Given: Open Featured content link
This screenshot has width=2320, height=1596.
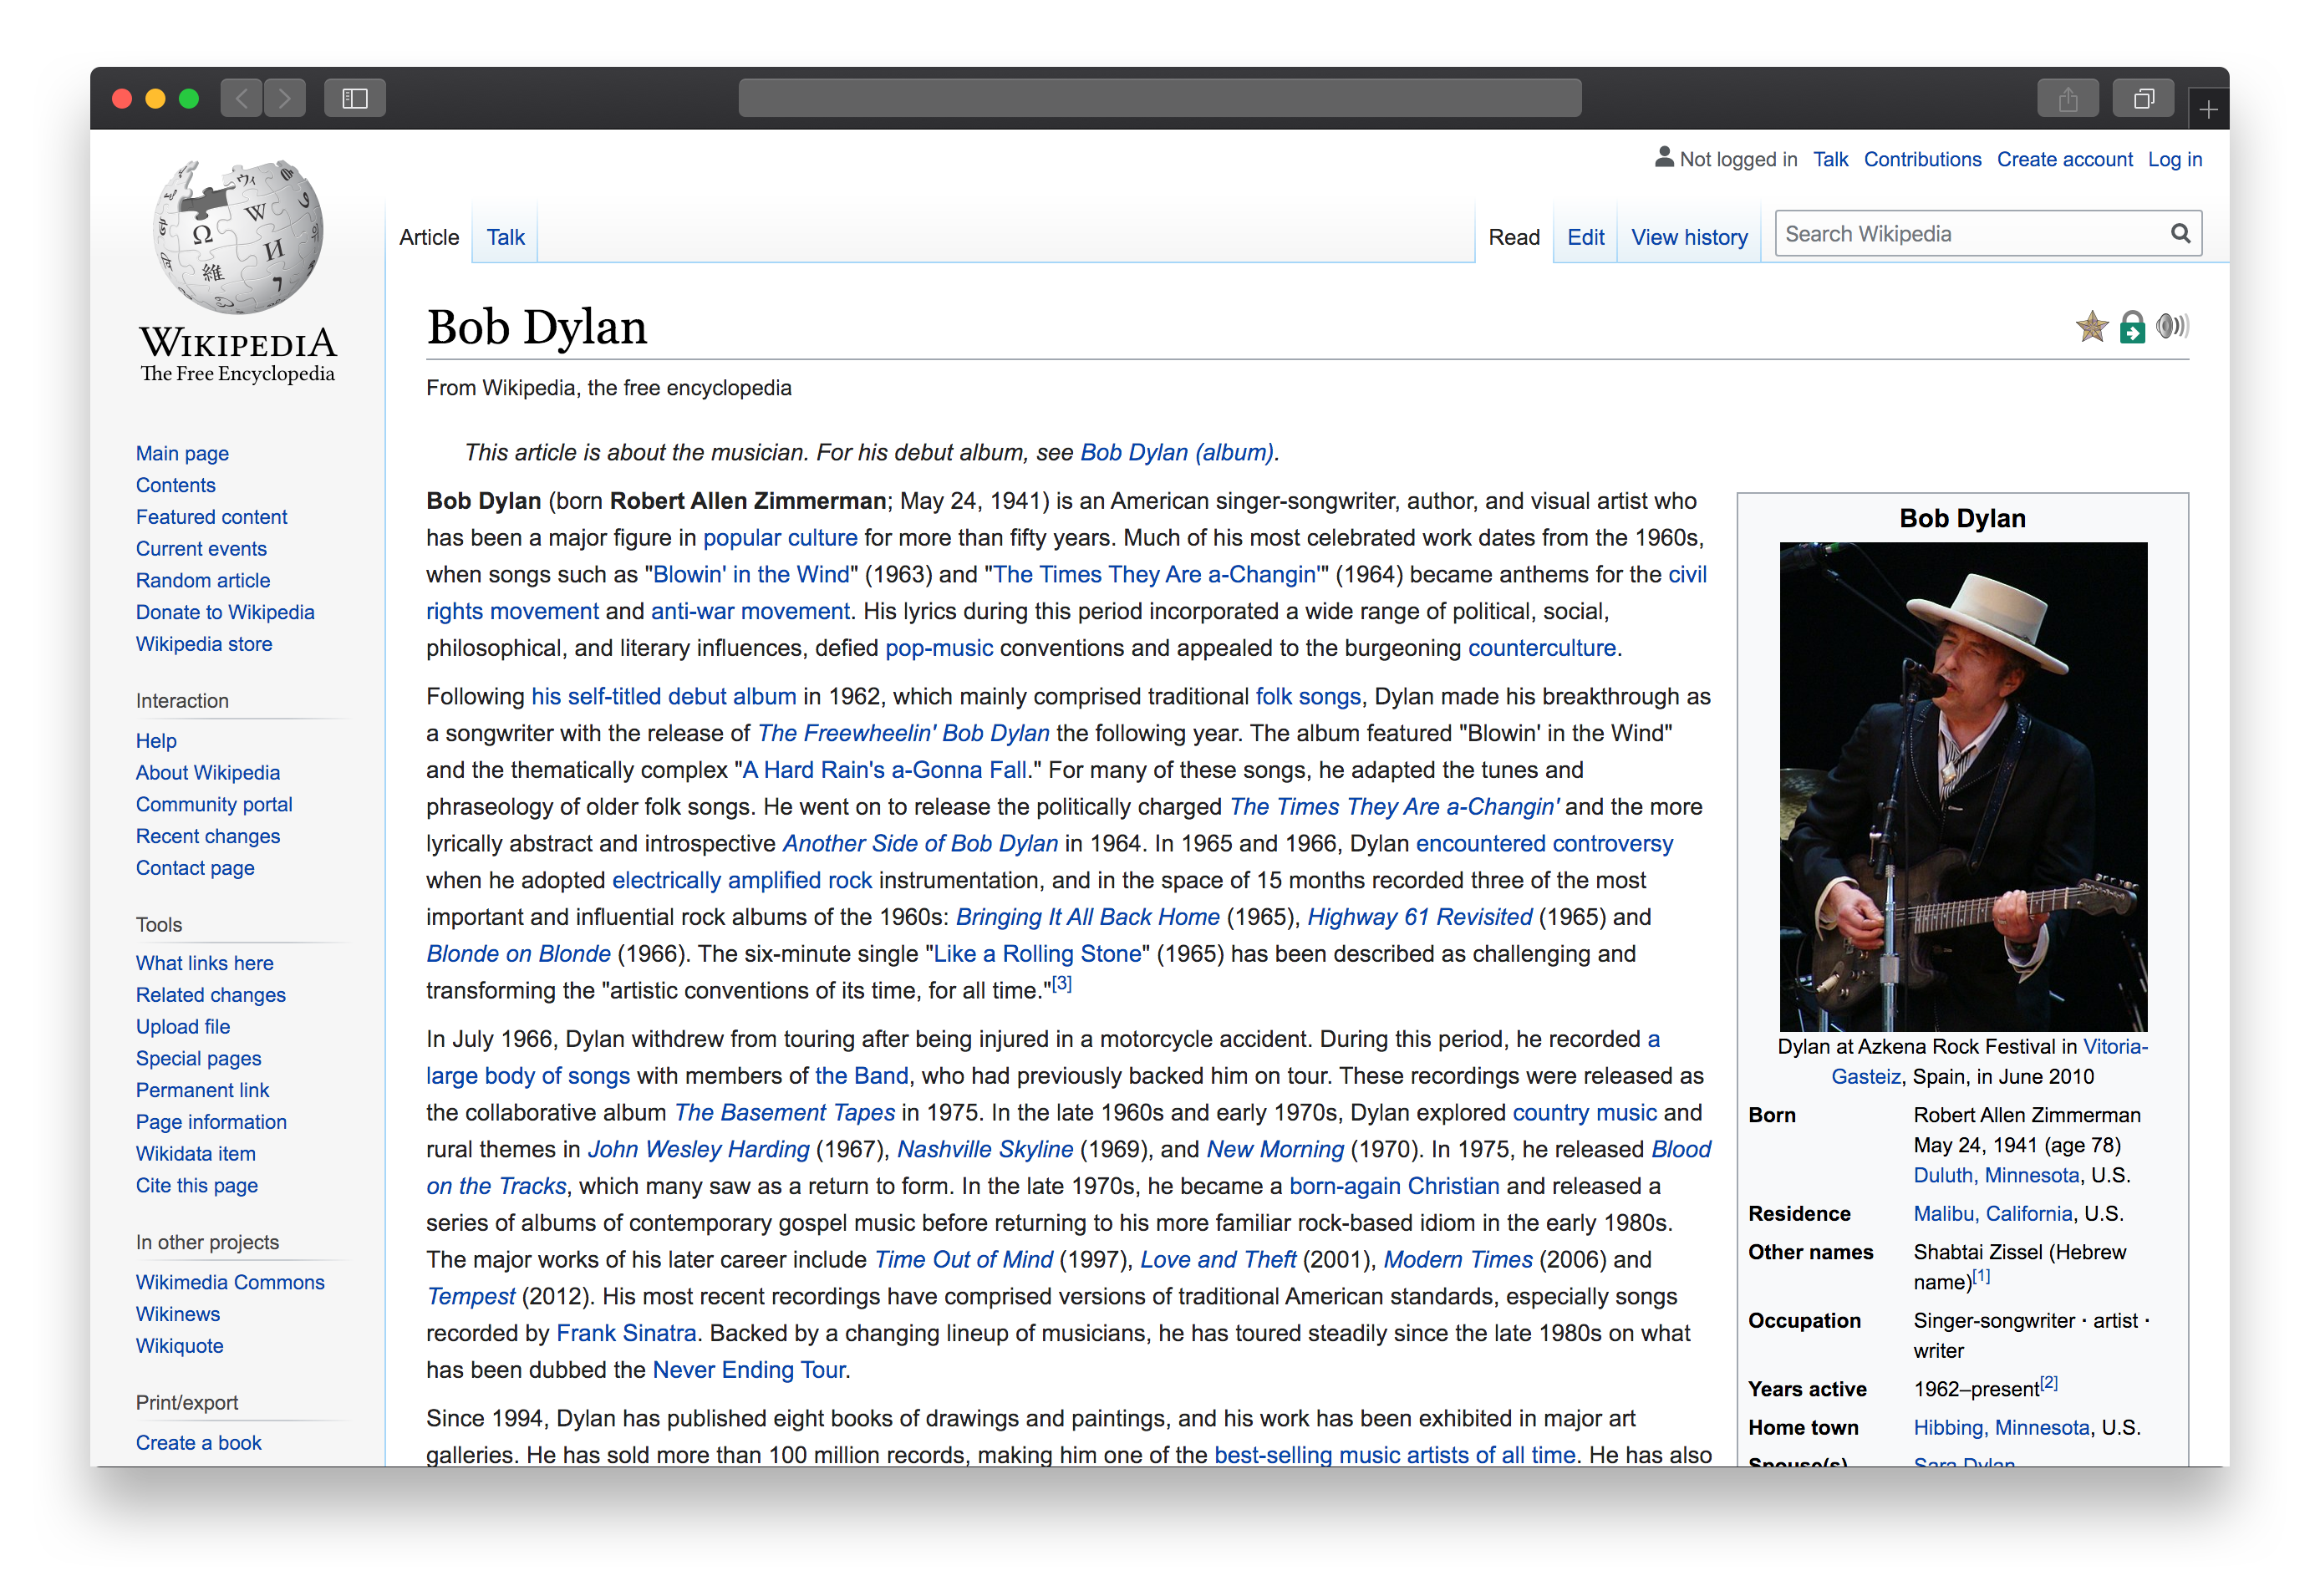Looking at the screenshot, I should pos(212,517).
